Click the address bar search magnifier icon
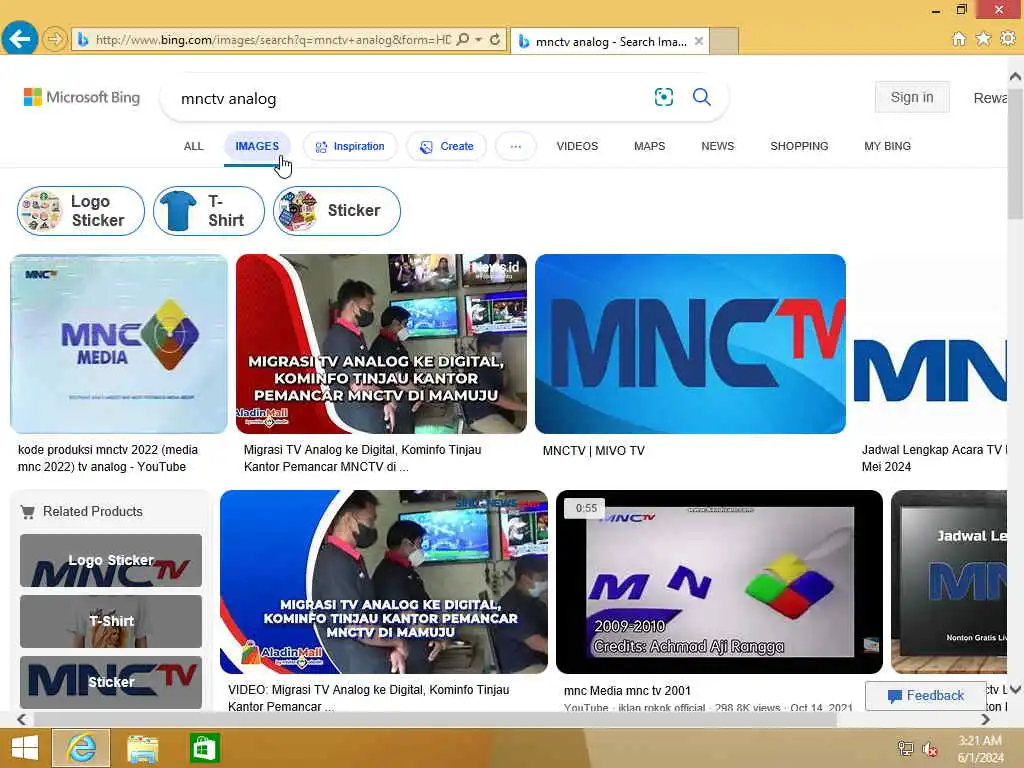Viewport: 1024px width, 768px height. [463, 40]
